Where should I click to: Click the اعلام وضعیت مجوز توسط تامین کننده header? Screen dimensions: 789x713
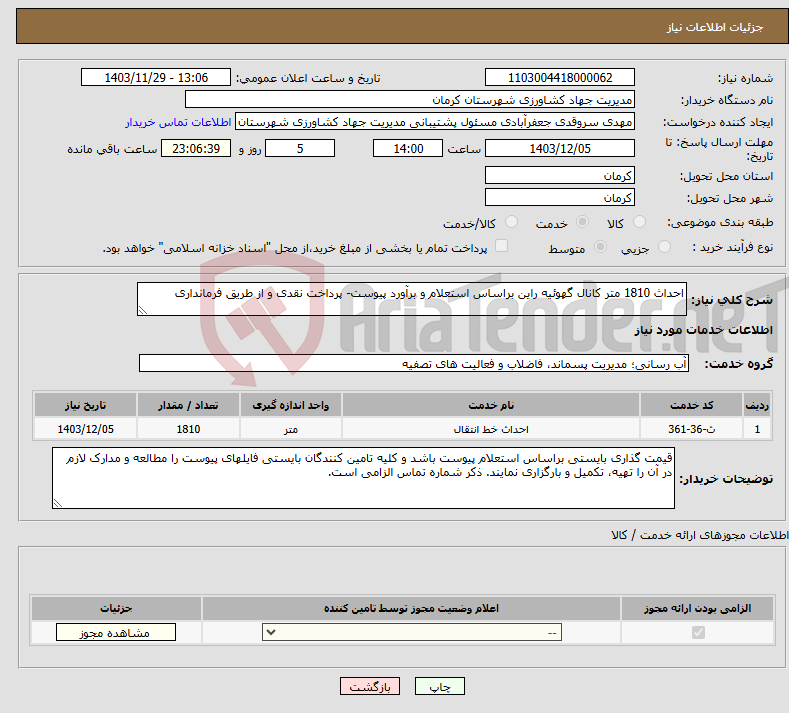tap(412, 608)
